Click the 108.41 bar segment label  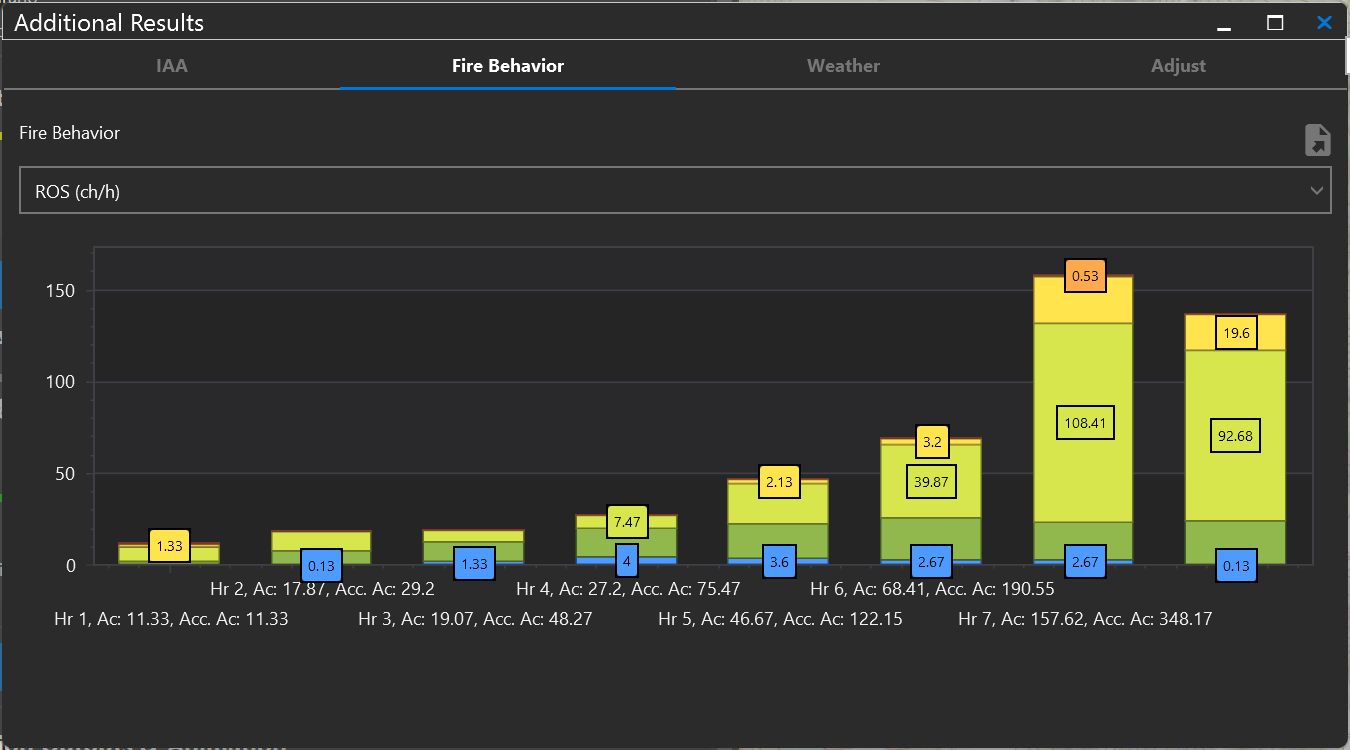point(1085,423)
